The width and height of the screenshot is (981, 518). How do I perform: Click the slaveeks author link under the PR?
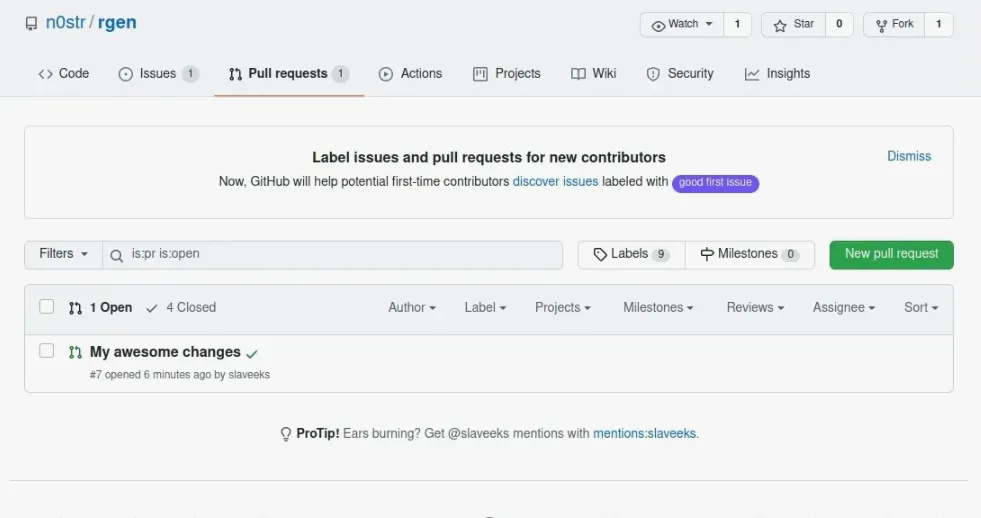[x=249, y=375]
